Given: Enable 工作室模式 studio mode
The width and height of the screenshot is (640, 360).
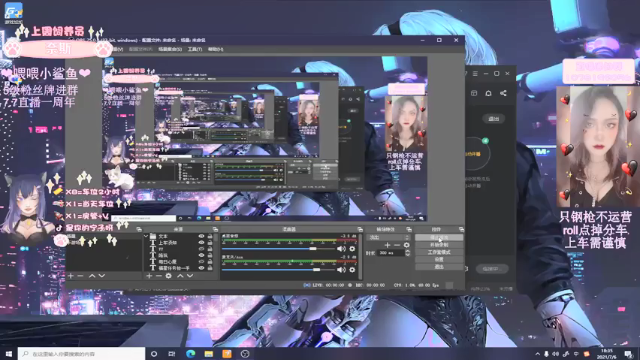Looking at the screenshot, I should click(x=439, y=252).
